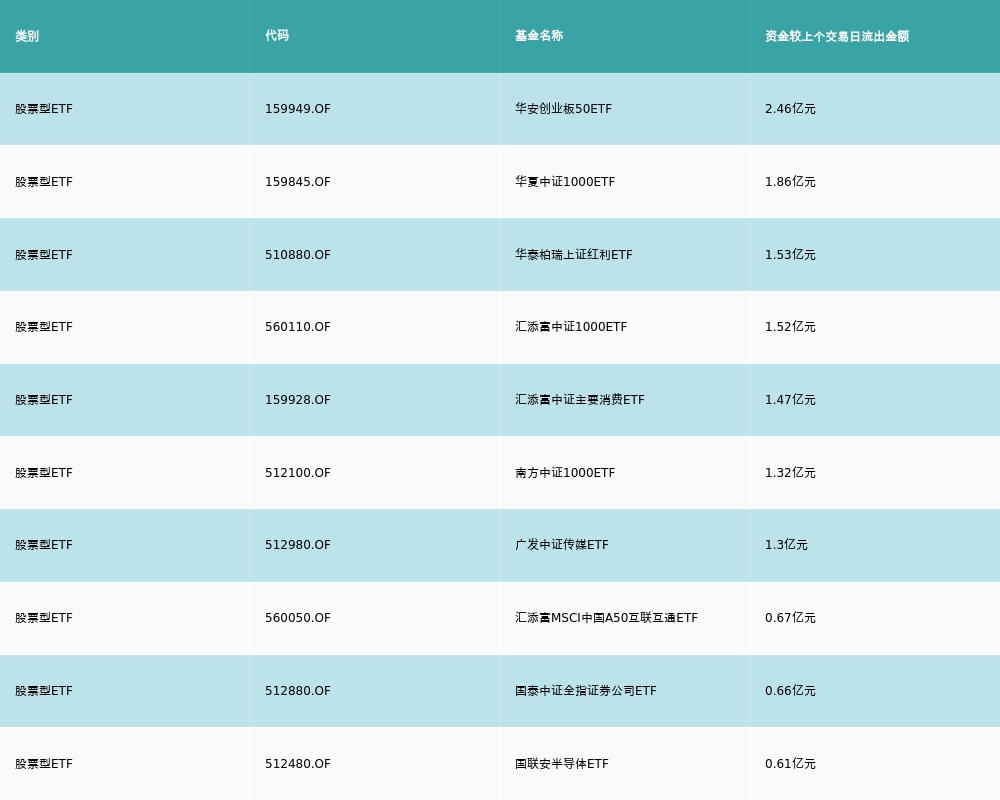Select code 512880.OF
This screenshot has width=1000, height=800.
298,691
